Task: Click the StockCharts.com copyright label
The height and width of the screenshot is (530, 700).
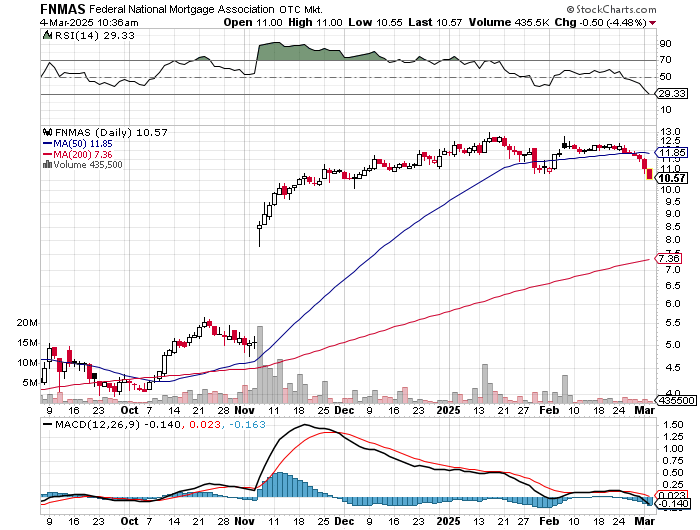Action: coord(612,9)
